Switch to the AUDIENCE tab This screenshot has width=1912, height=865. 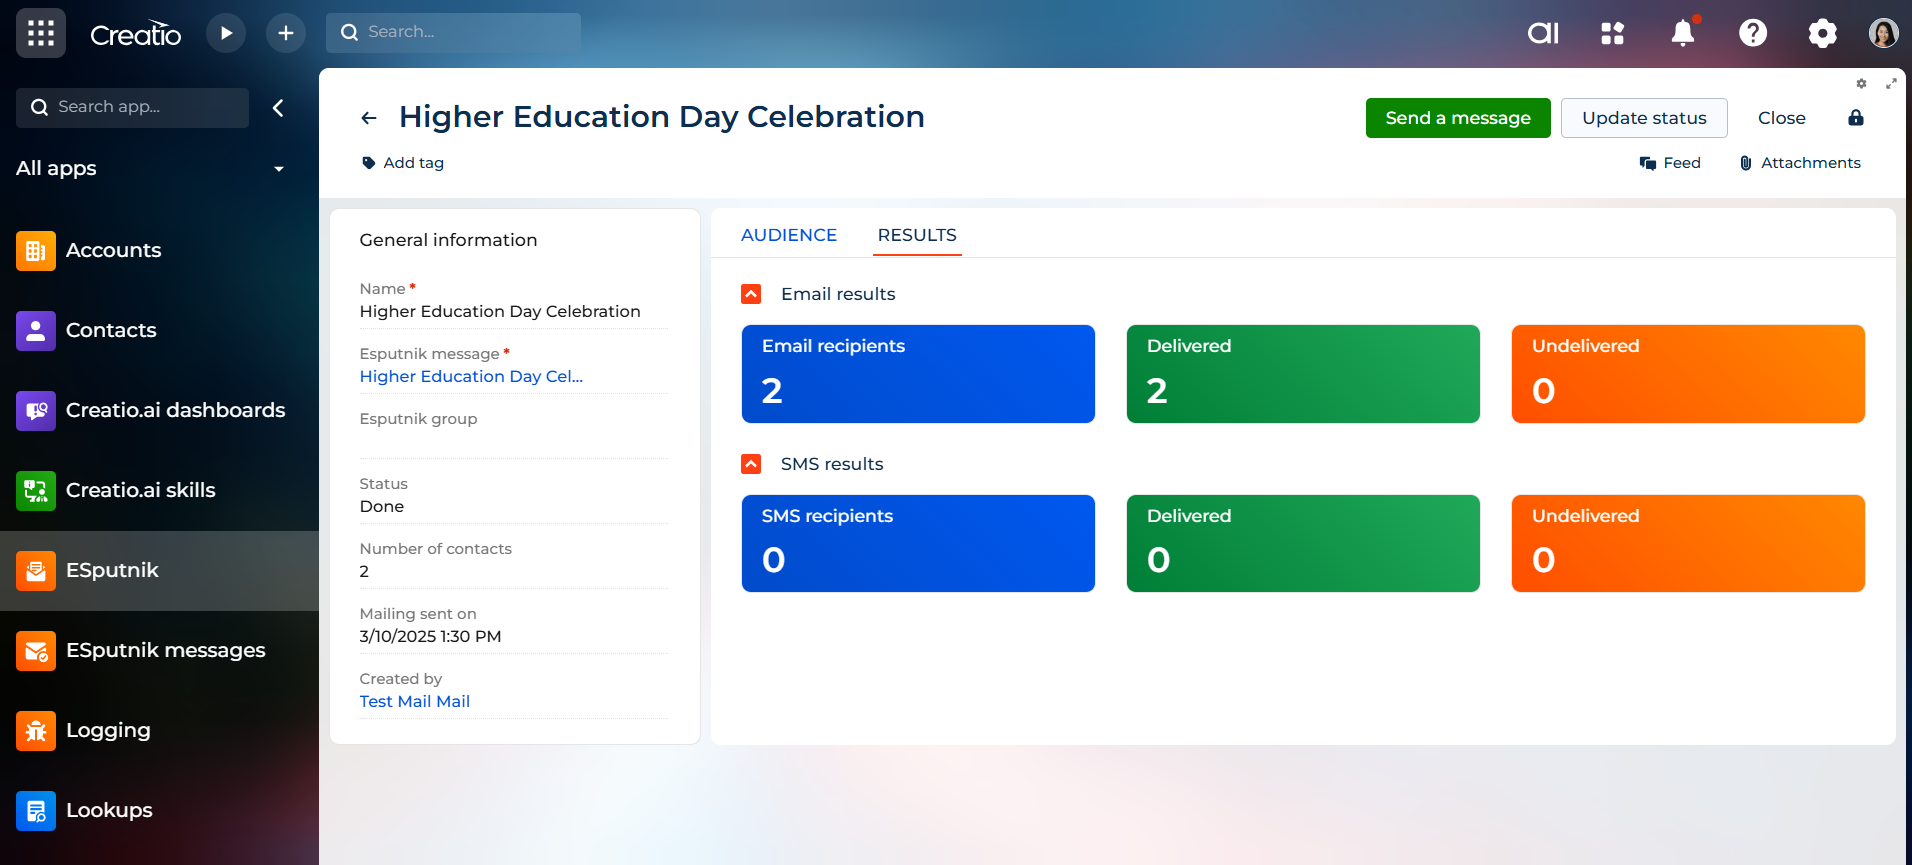789,235
